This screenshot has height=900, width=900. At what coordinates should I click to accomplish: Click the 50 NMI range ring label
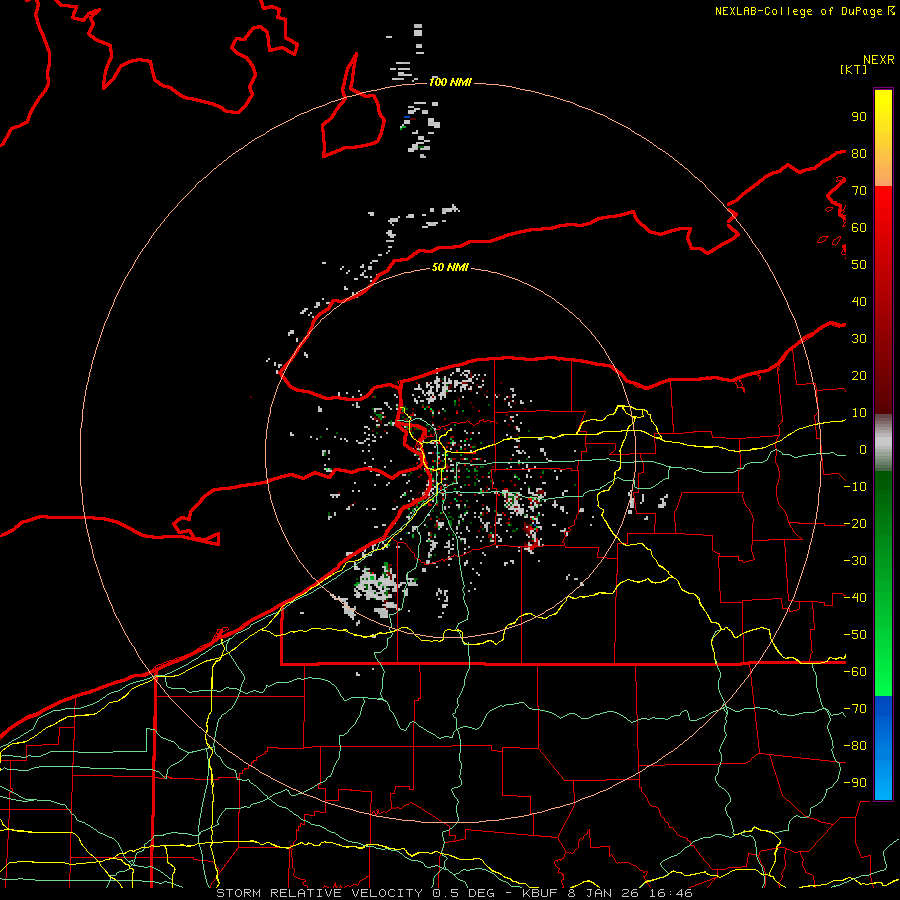(x=450, y=267)
